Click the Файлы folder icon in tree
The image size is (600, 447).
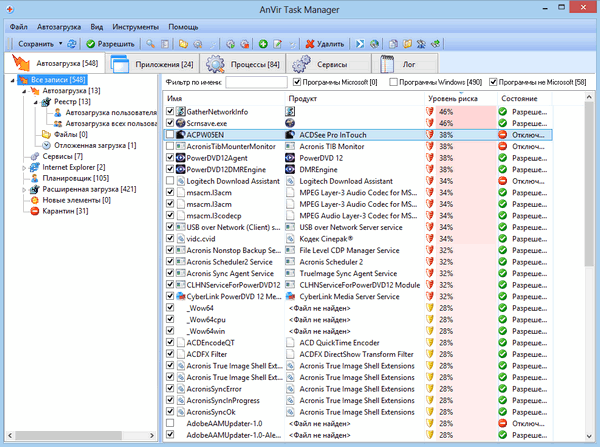pyautogui.click(x=46, y=134)
